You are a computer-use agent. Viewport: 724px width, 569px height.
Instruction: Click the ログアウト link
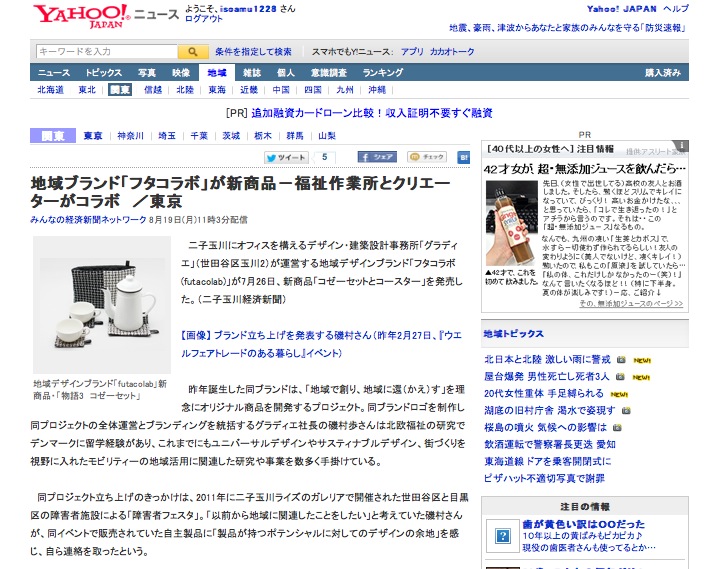click(x=204, y=19)
